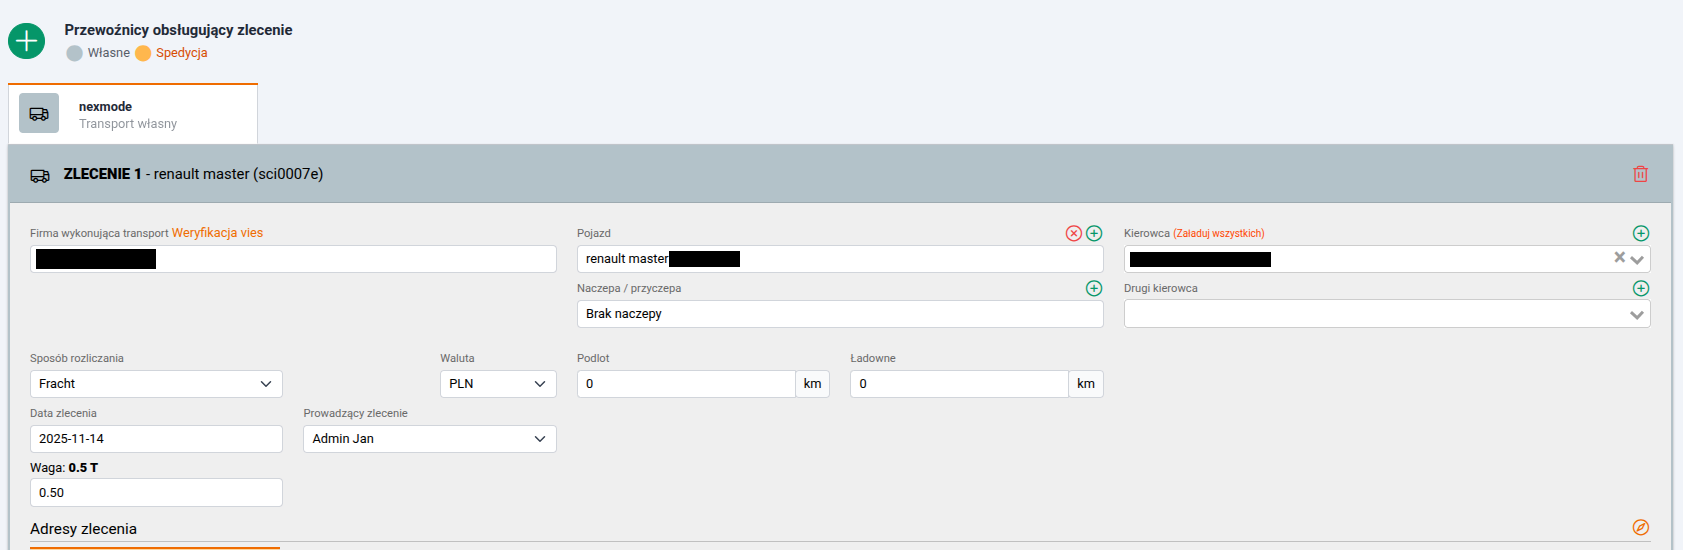This screenshot has width=1683, height=550.
Task: Click the green add carrier plus button
Action: click(x=26, y=41)
